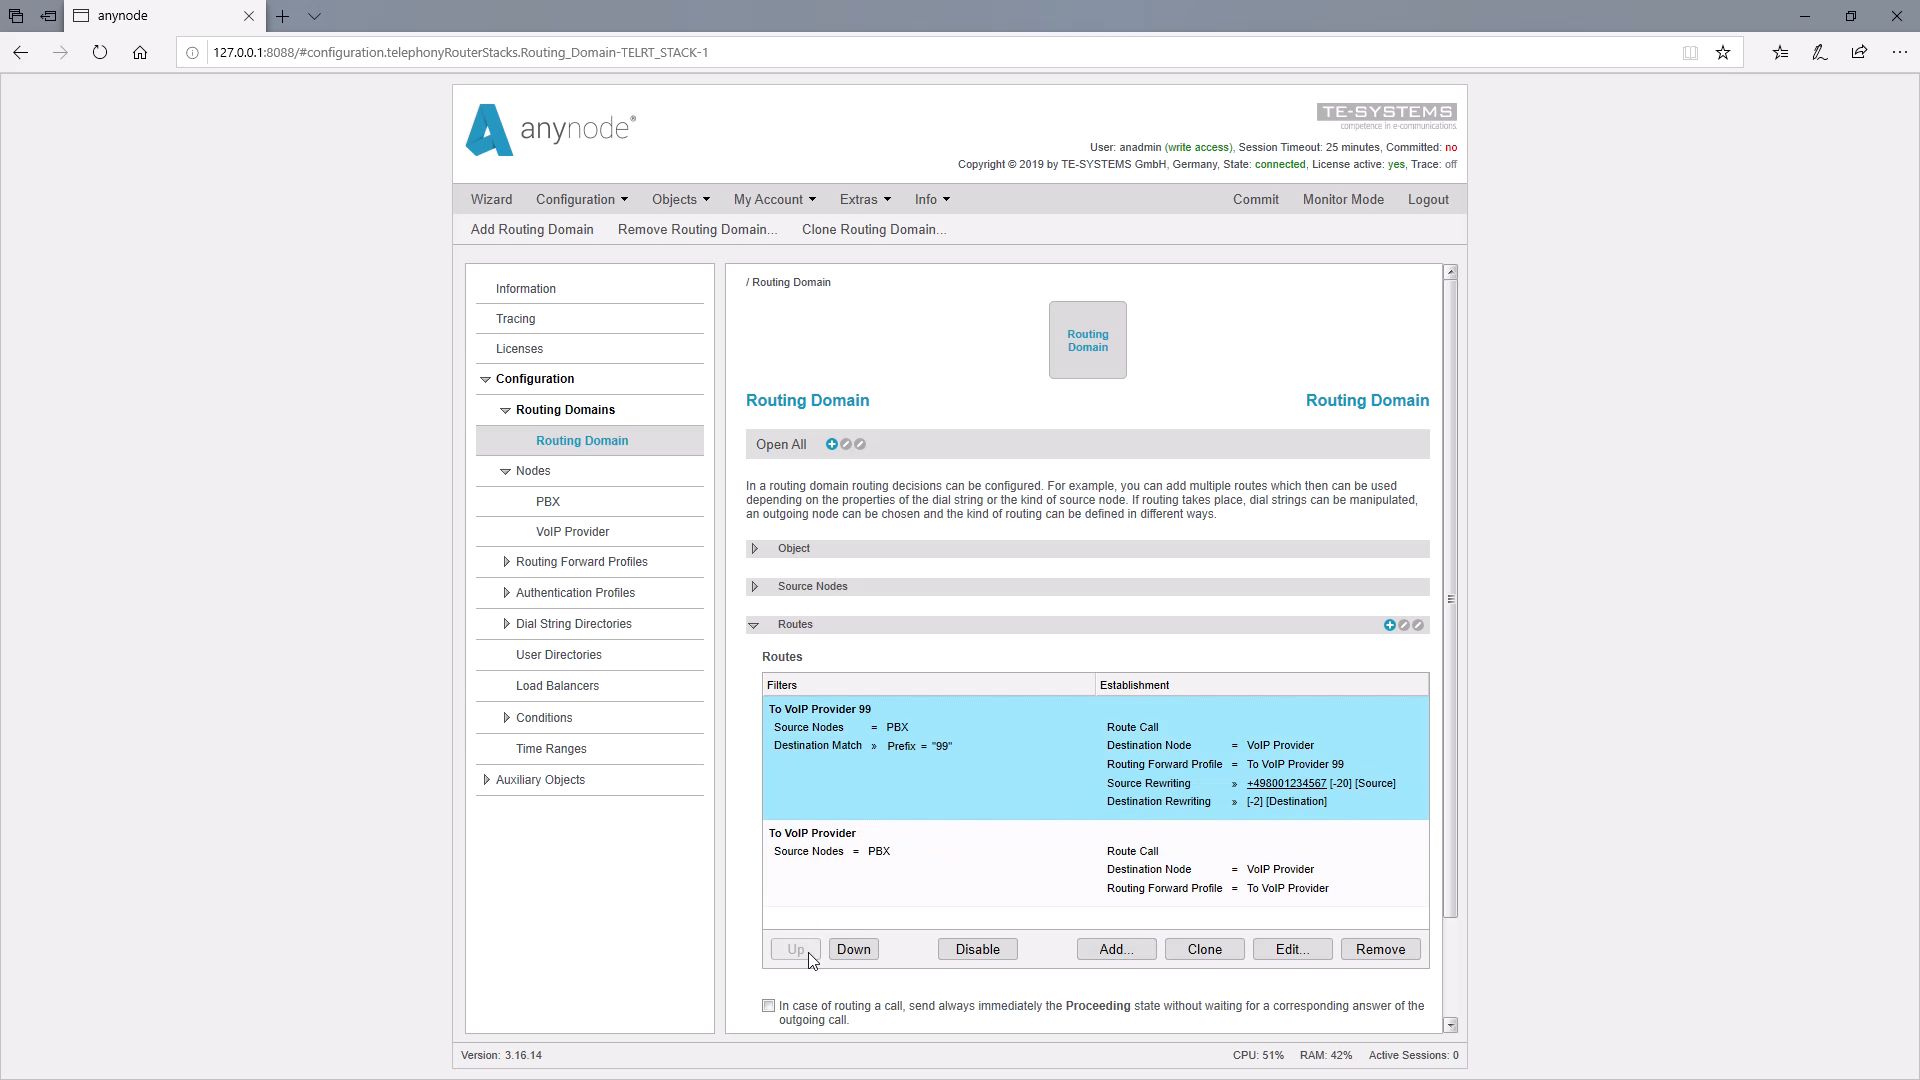Reload the page with browser refresh icon

pyautogui.click(x=100, y=52)
